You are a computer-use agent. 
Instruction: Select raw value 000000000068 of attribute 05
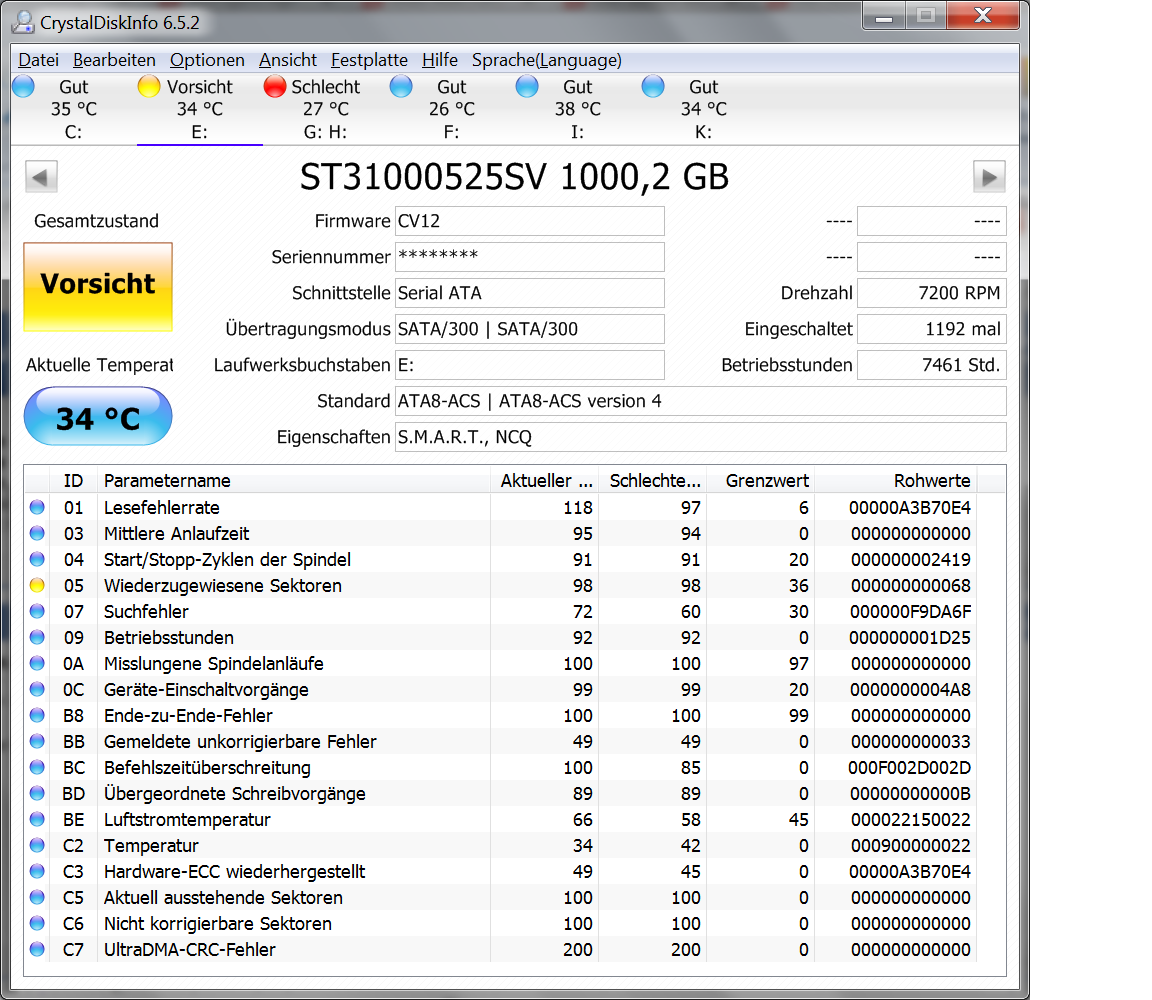910,586
